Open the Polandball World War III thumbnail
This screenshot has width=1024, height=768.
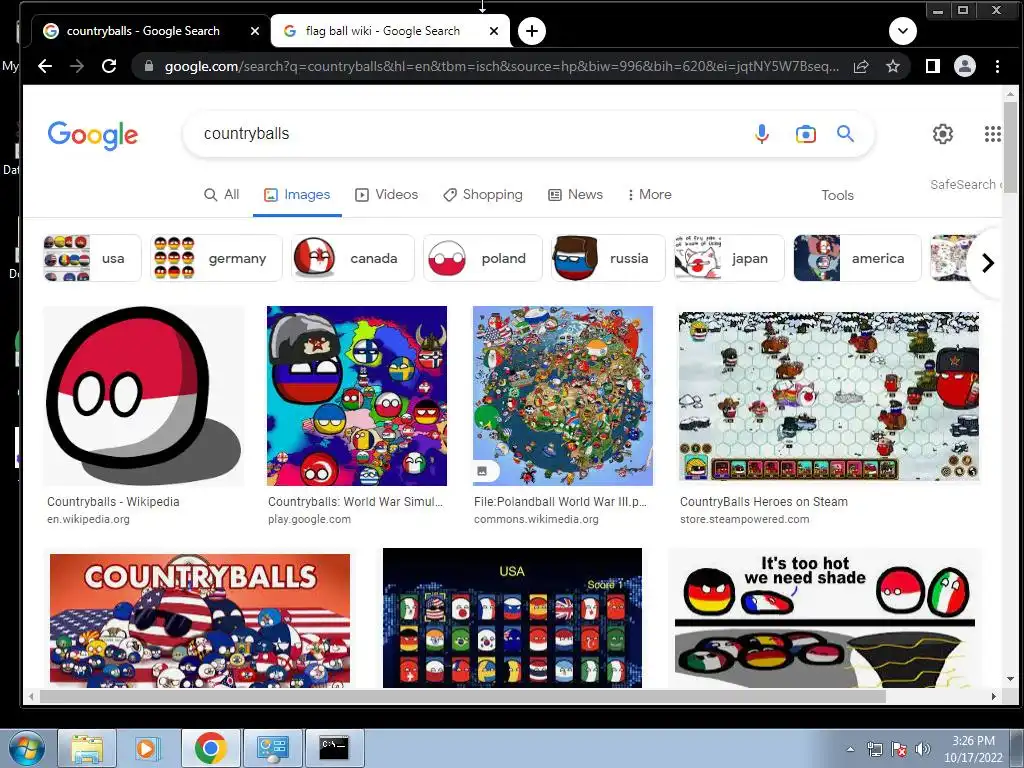[563, 396]
